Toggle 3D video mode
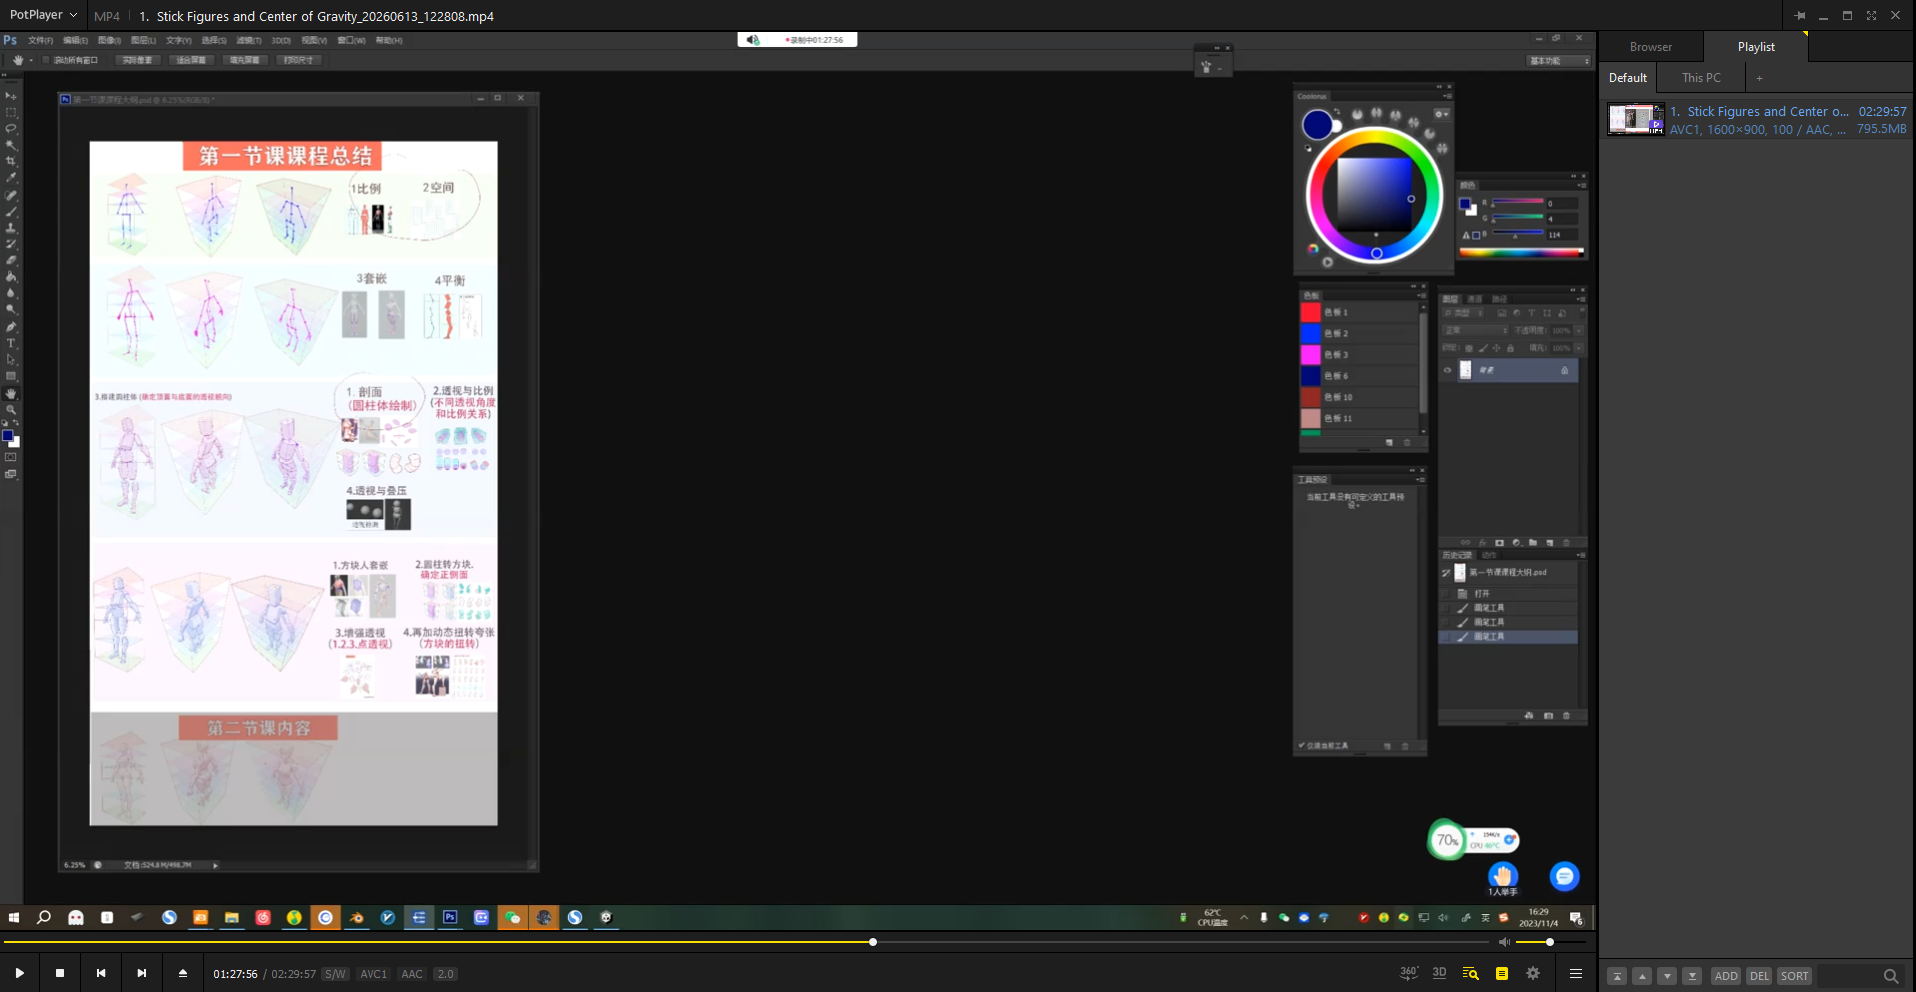 (x=1439, y=972)
